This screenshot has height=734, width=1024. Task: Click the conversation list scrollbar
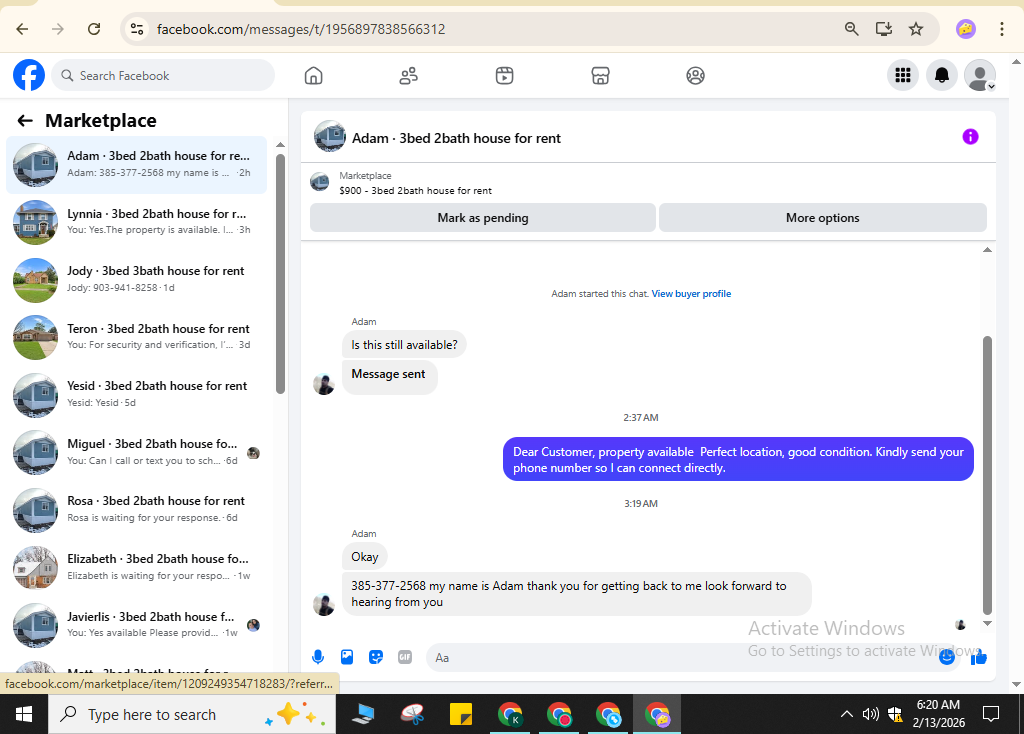(x=280, y=274)
